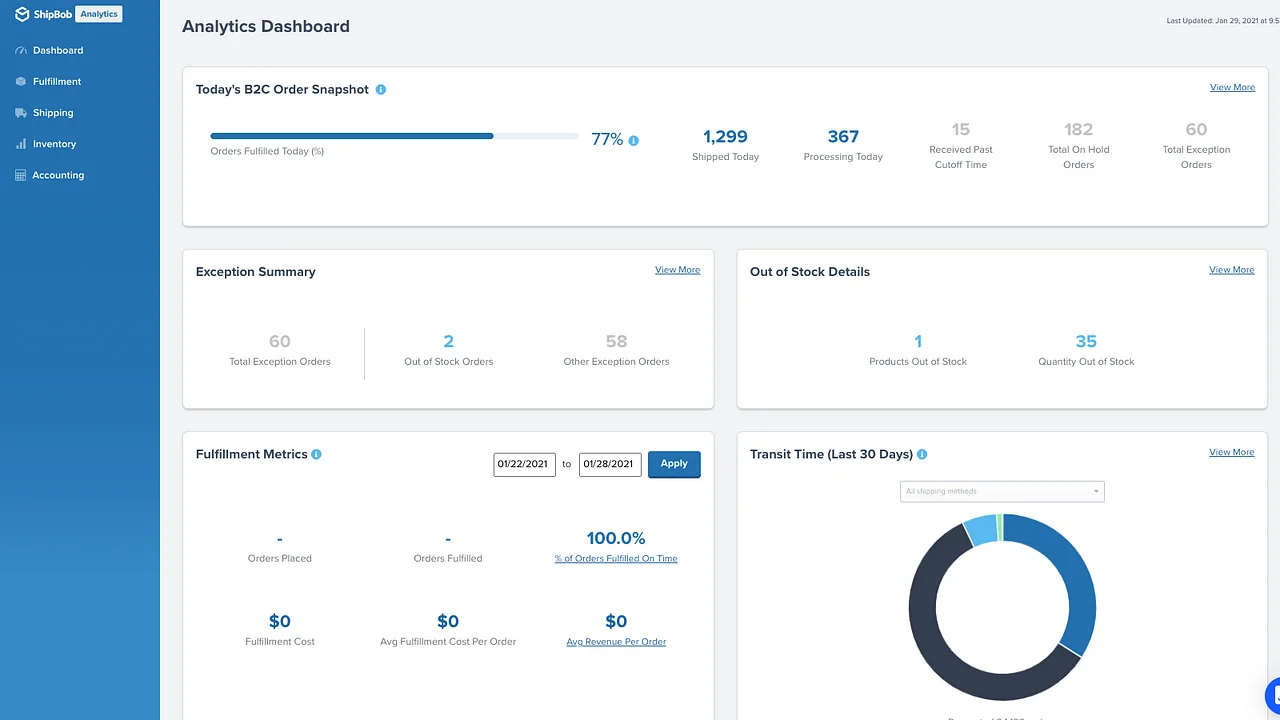Click info icon next to B2C Order Snapshot
This screenshot has width=1280, height=720.
[x=380, y=90]
